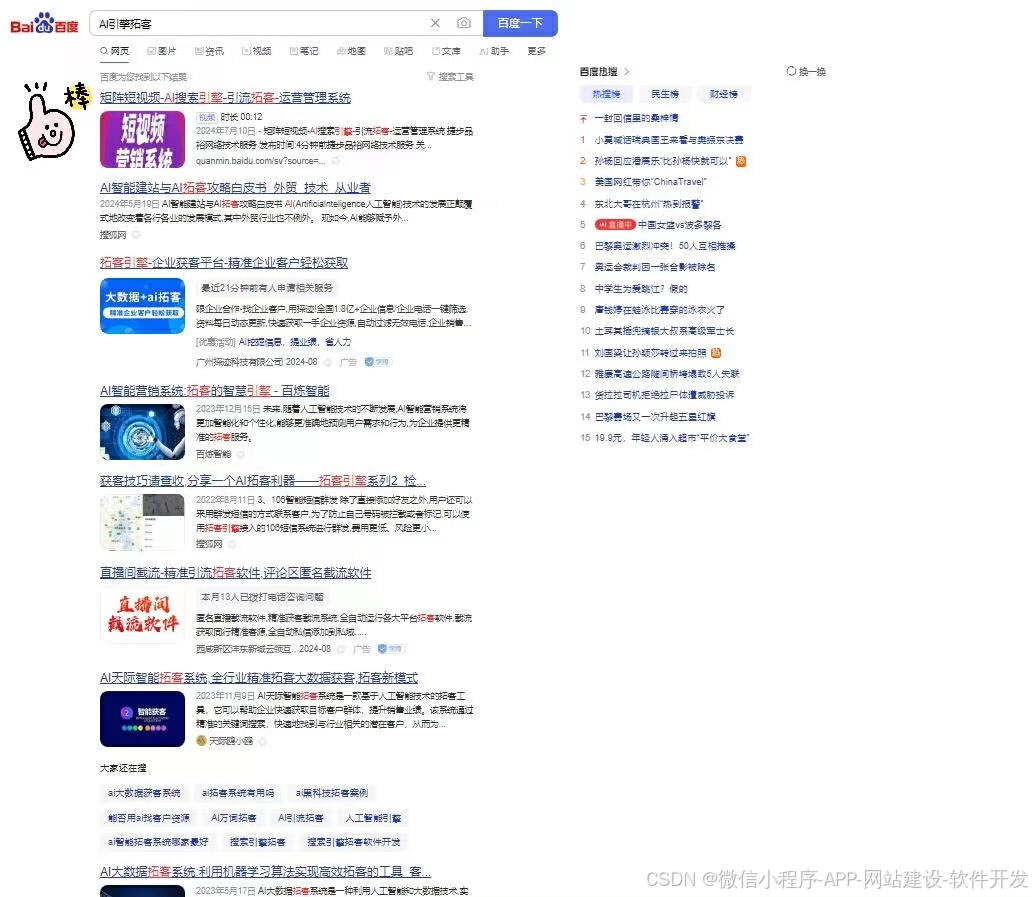This screenshot has height=897, width=1032.
Task: Click the blue AI circle thumbnail for 百炼智能
Action: click(x=142, y=432)
